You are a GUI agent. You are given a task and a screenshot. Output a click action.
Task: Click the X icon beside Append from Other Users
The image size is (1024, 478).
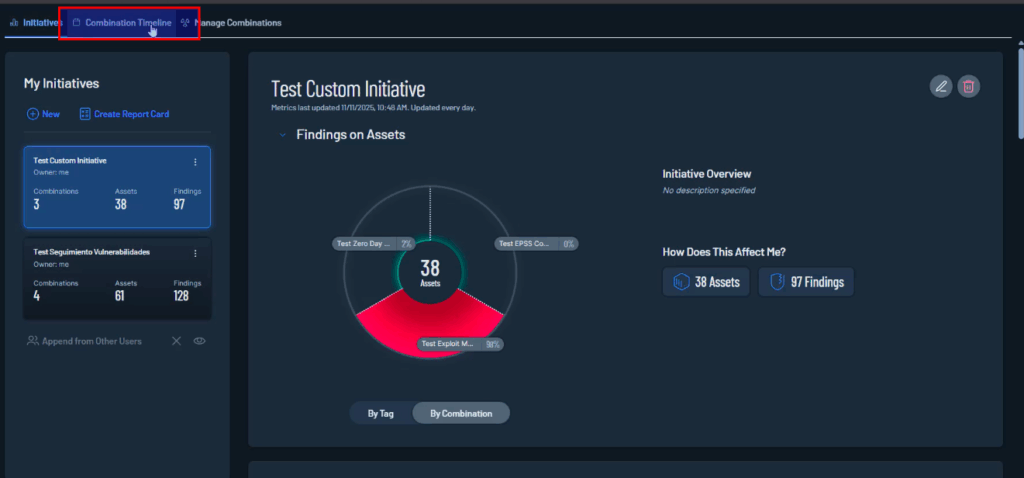pyautogui.click(x=176, y=341)
